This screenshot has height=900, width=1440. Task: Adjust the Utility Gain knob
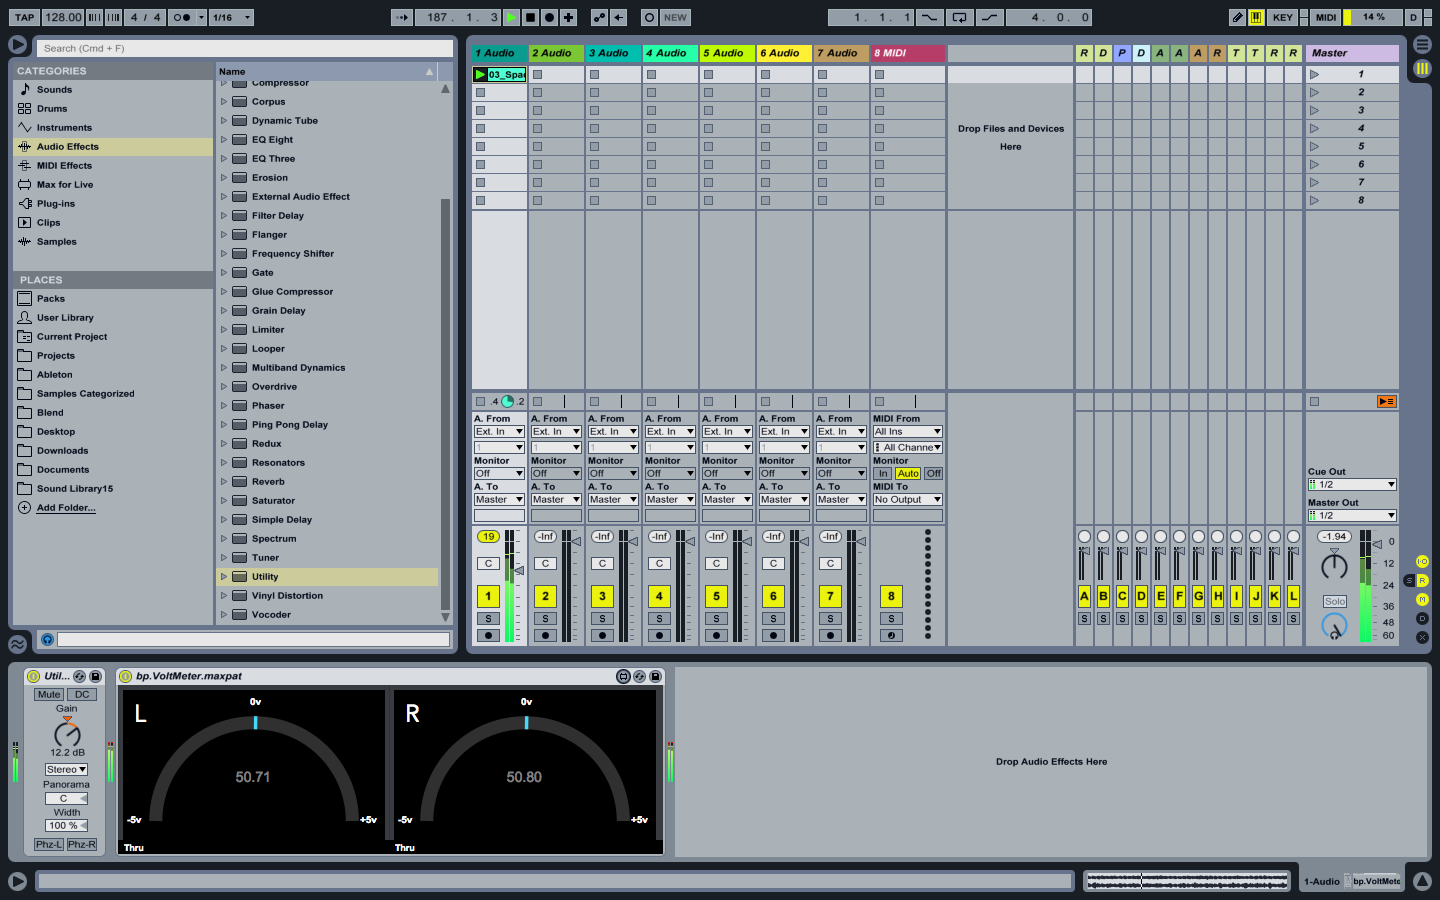point(67,734)
